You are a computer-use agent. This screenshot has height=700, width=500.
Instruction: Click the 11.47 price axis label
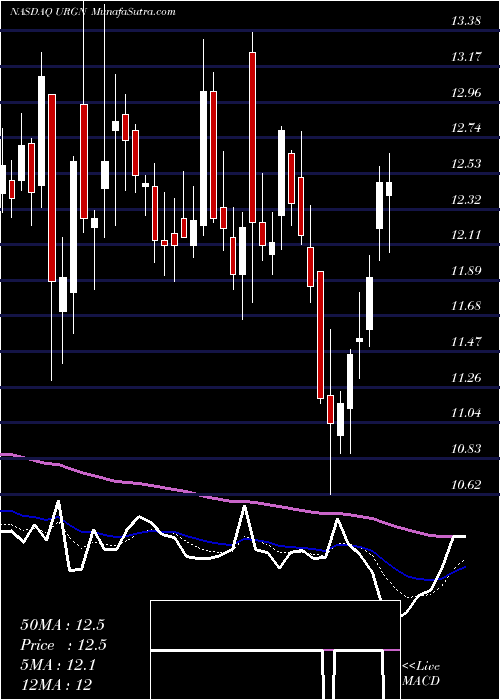(x=467, y=342)
